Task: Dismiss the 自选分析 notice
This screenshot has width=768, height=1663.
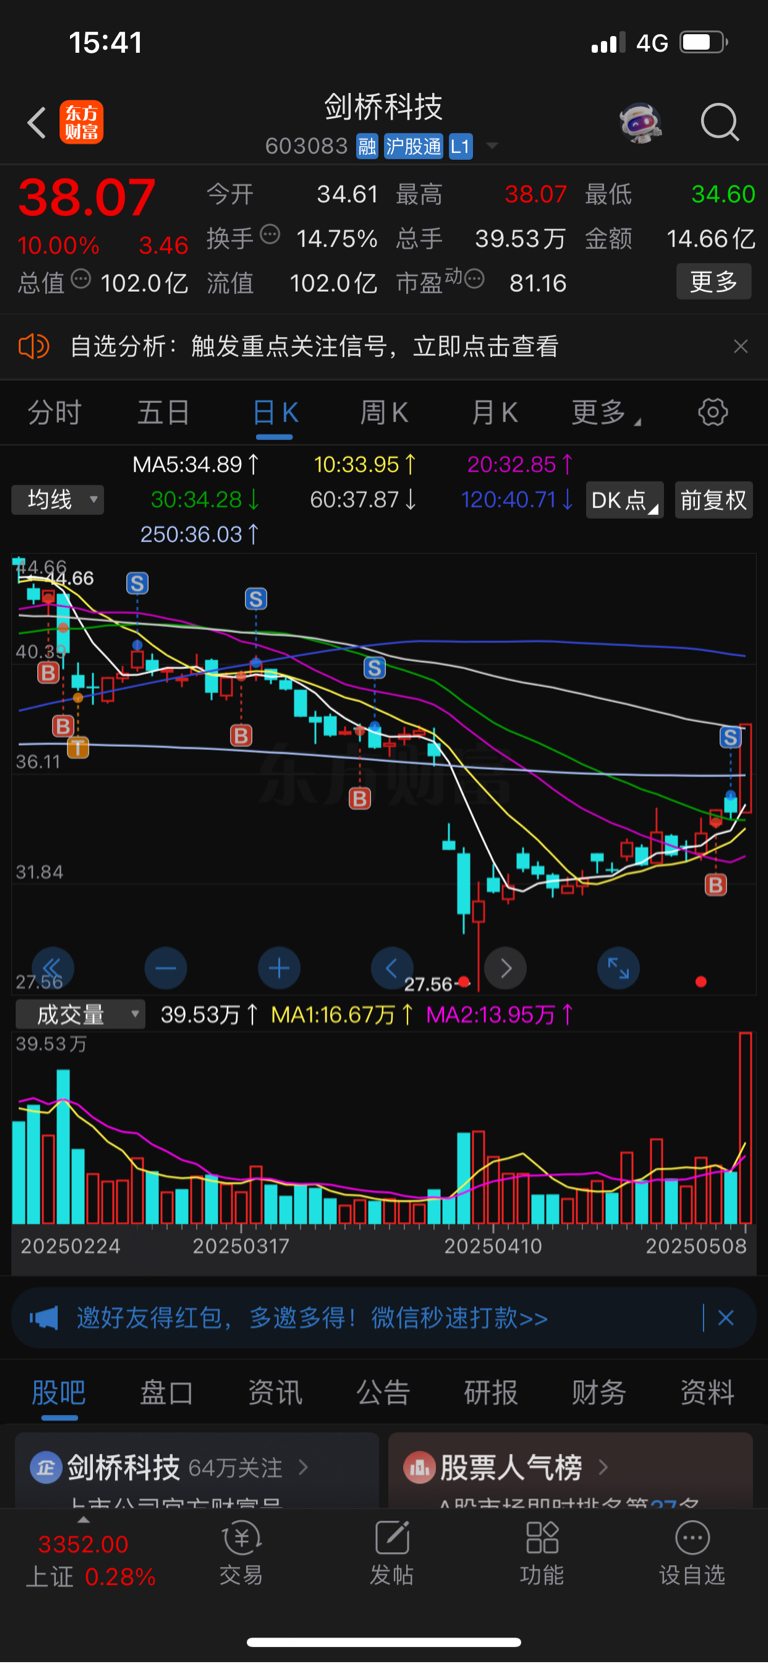Action: pyautogui.click(x=740, y=346)
